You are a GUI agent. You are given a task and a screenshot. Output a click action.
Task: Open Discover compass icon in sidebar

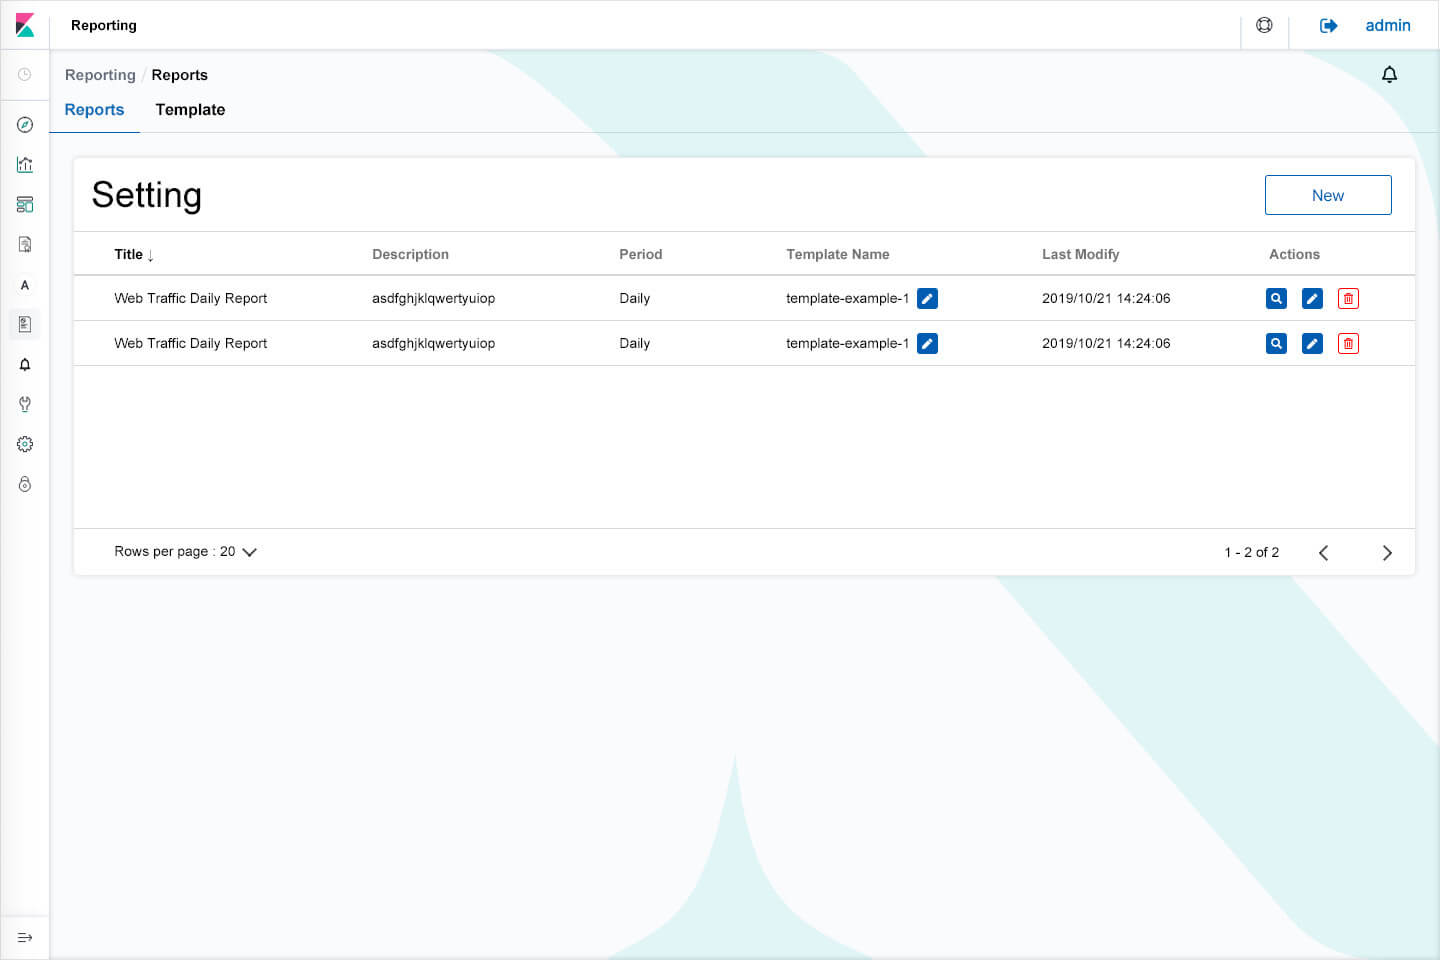[25, 125]
